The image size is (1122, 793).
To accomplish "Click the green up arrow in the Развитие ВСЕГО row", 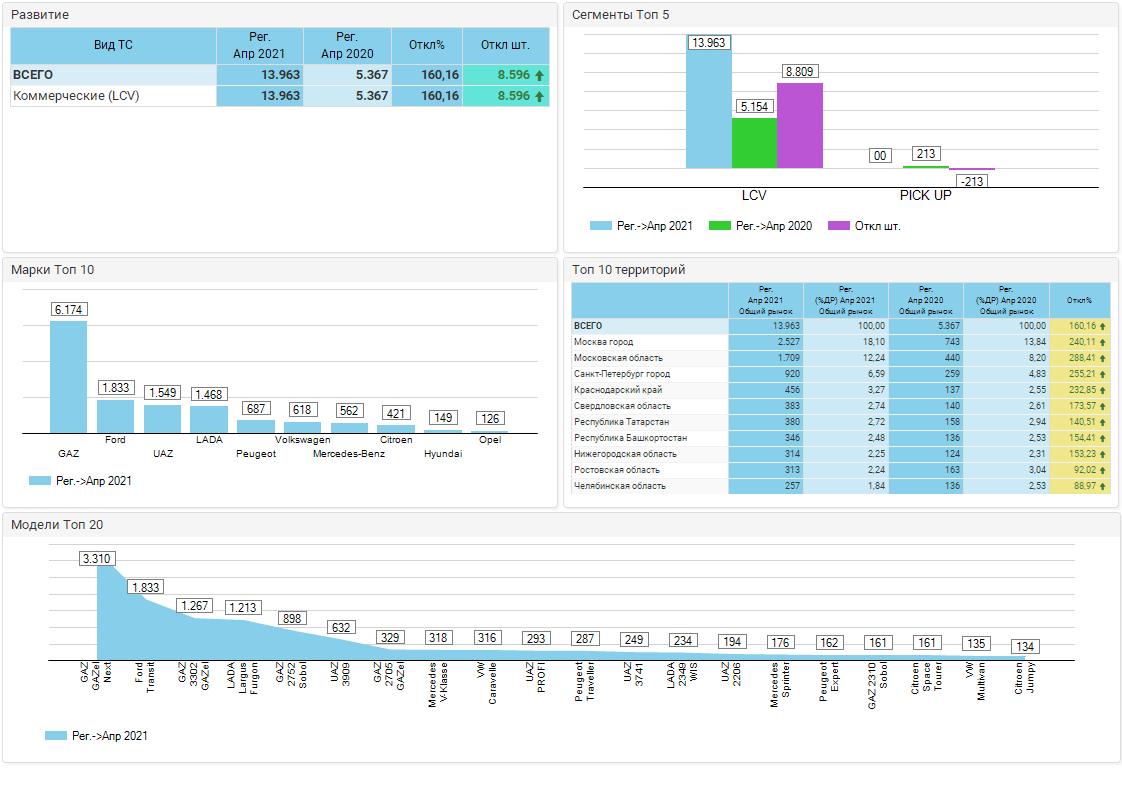I will pos(540,75).
